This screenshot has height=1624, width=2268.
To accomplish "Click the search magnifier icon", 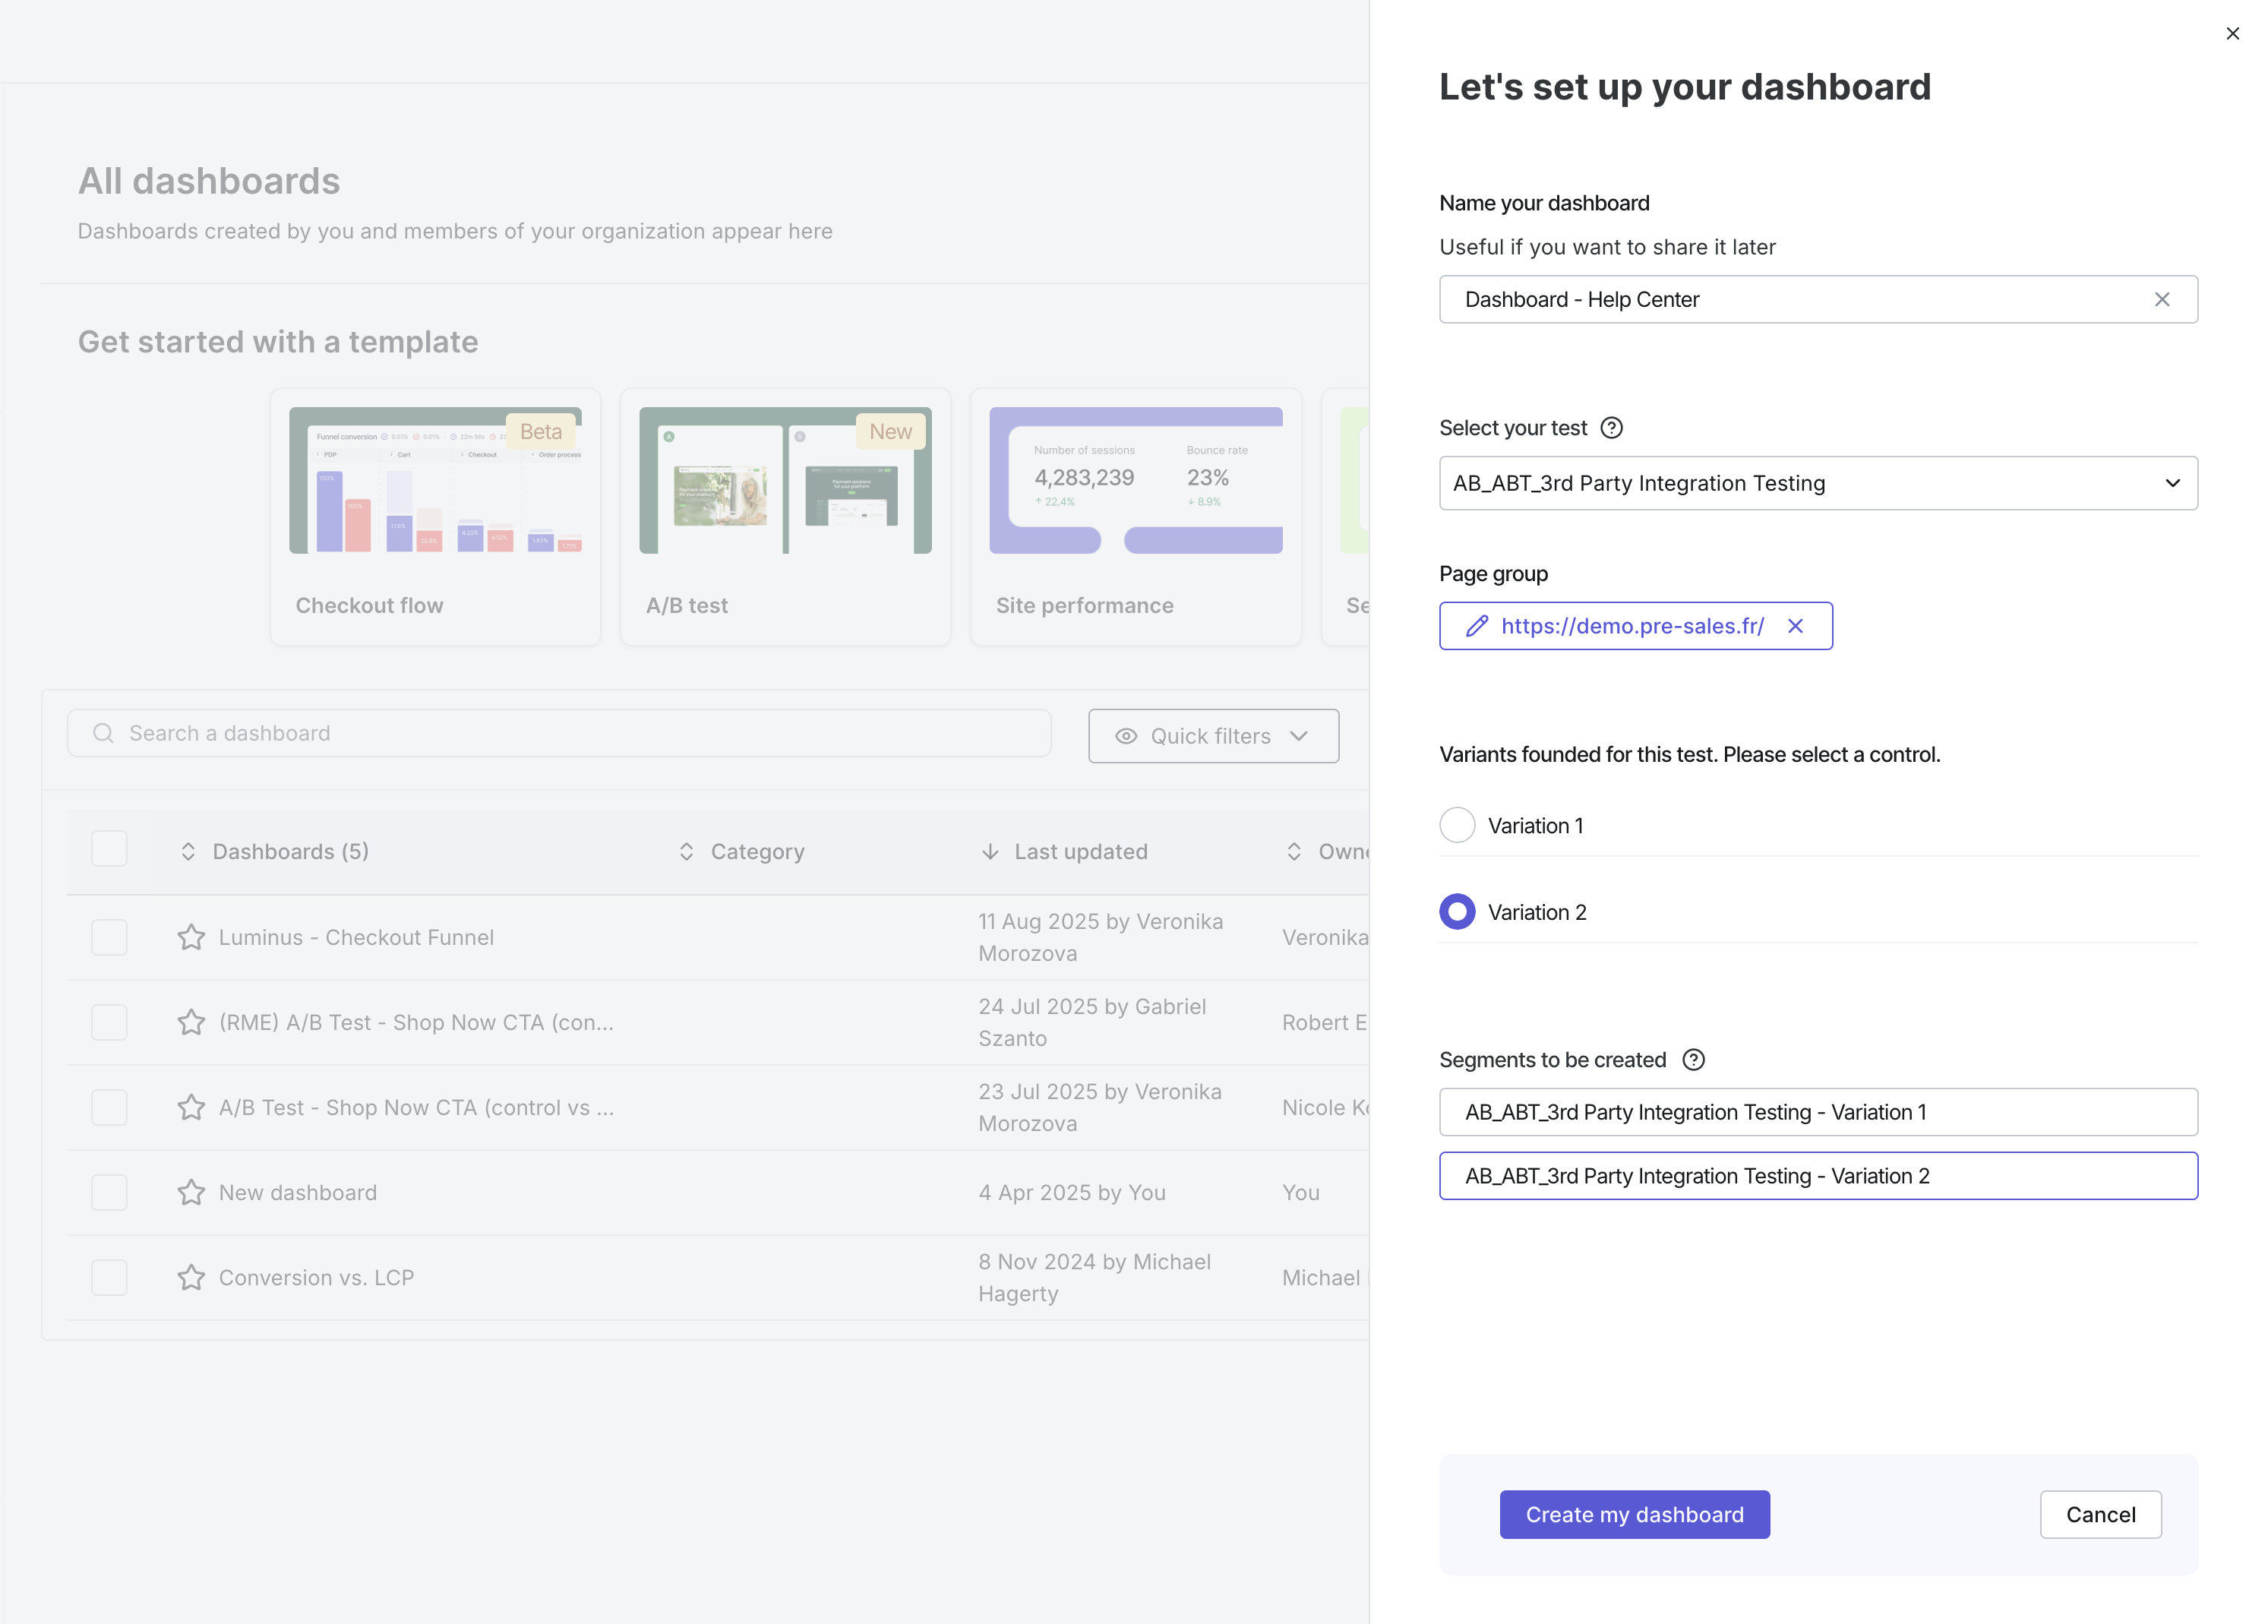I will 103,734.
